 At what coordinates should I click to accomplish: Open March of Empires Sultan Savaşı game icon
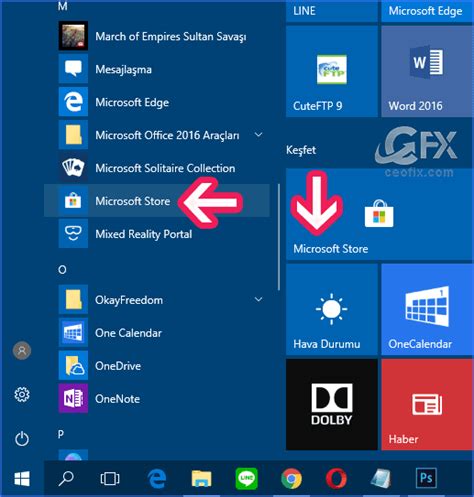[x=73, y=36]
